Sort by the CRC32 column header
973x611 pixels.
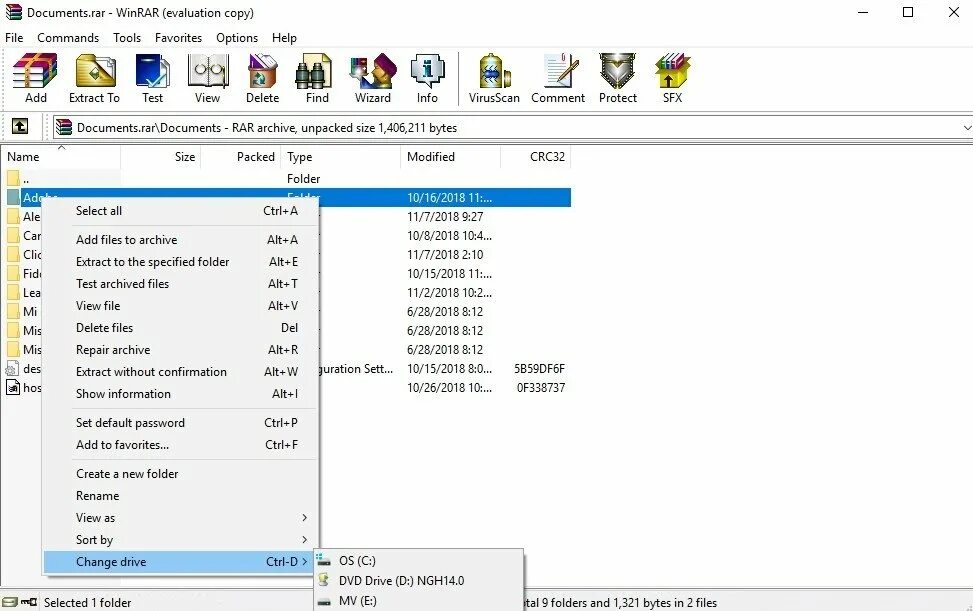pyautogui.click(x=536, y=157)
